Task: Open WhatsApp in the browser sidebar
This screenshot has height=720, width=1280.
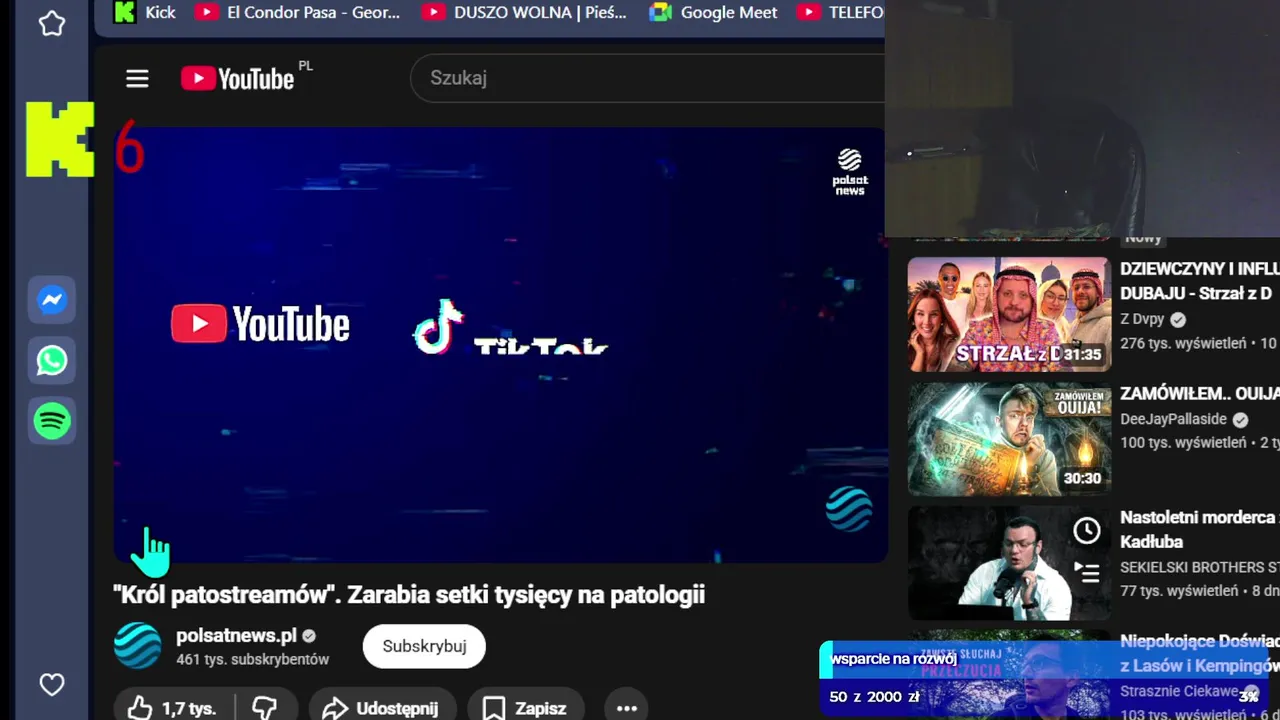Action: (x=52, y=360)
